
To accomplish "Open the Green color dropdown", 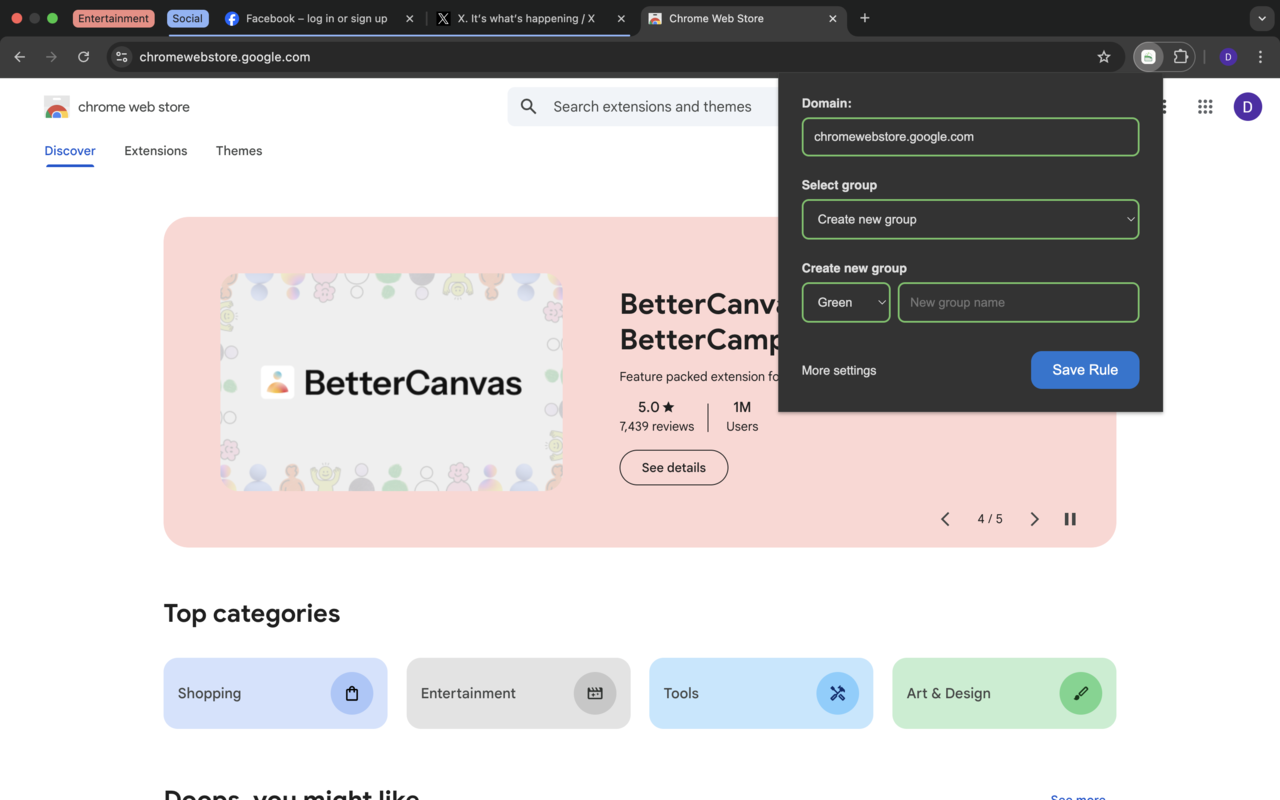I will point(846,302).
